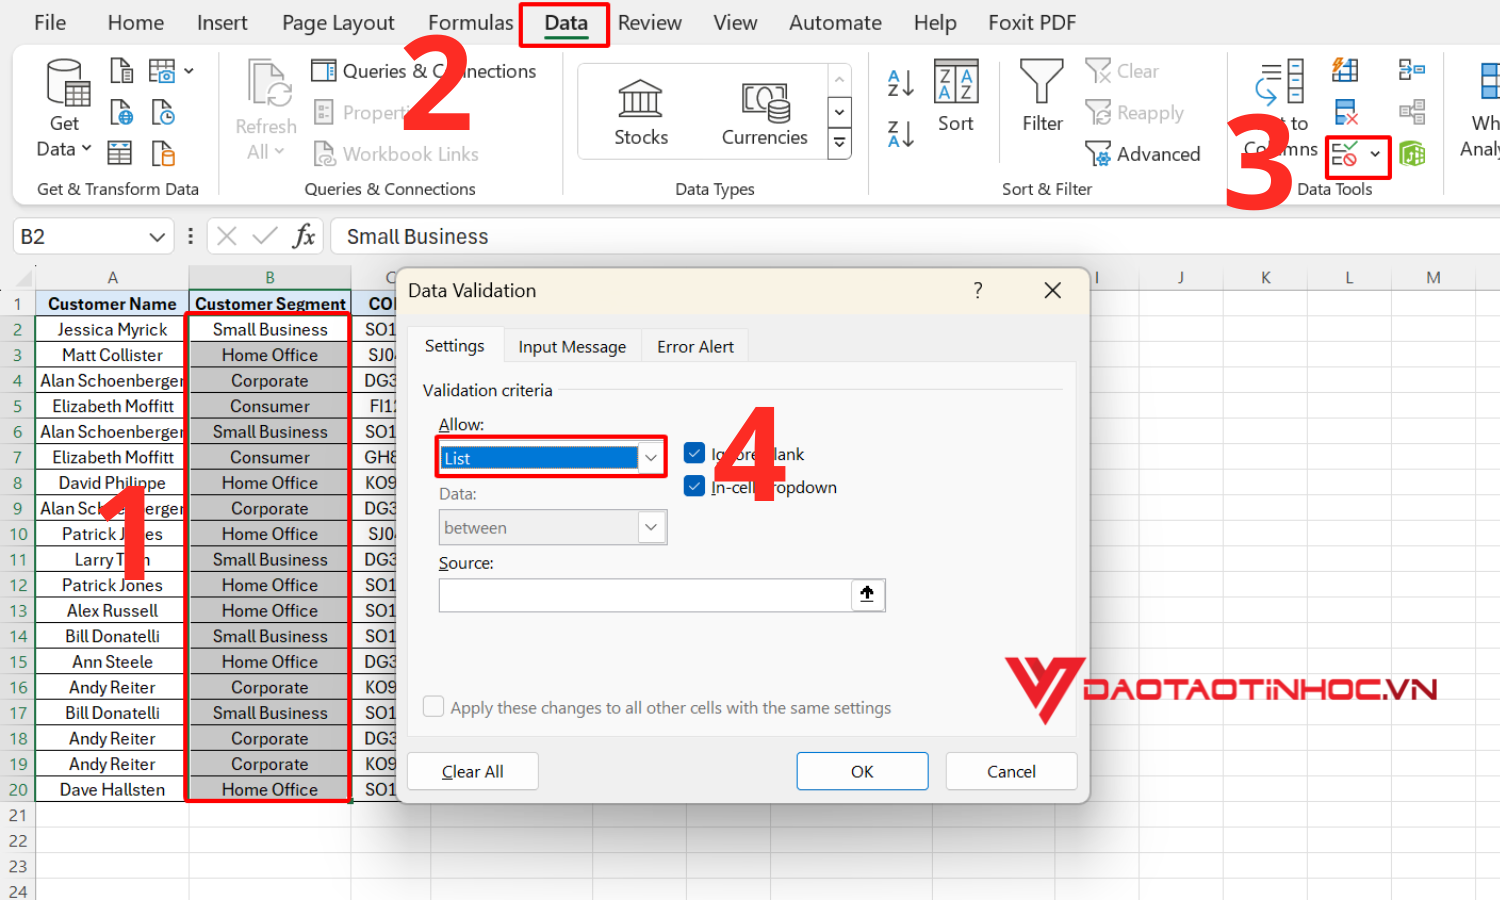This screenshot has height=900, width=1500.
Task: Click the OK button
Action: (x=862, y=771)
